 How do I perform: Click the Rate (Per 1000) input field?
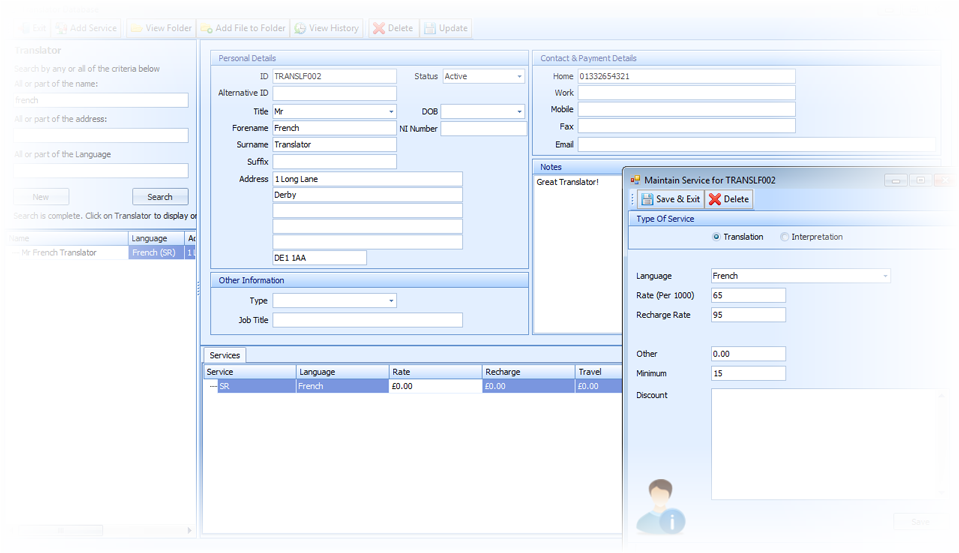click(748, 296)
